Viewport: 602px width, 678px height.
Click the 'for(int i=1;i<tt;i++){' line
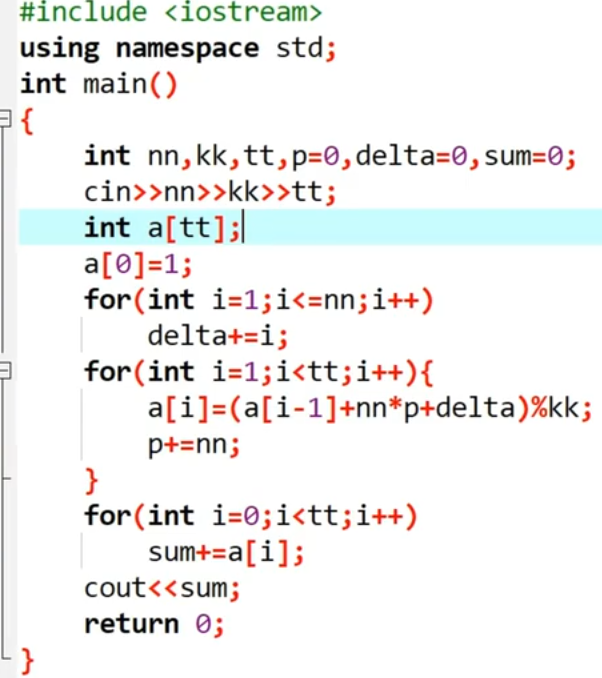[x=258, y=372]
